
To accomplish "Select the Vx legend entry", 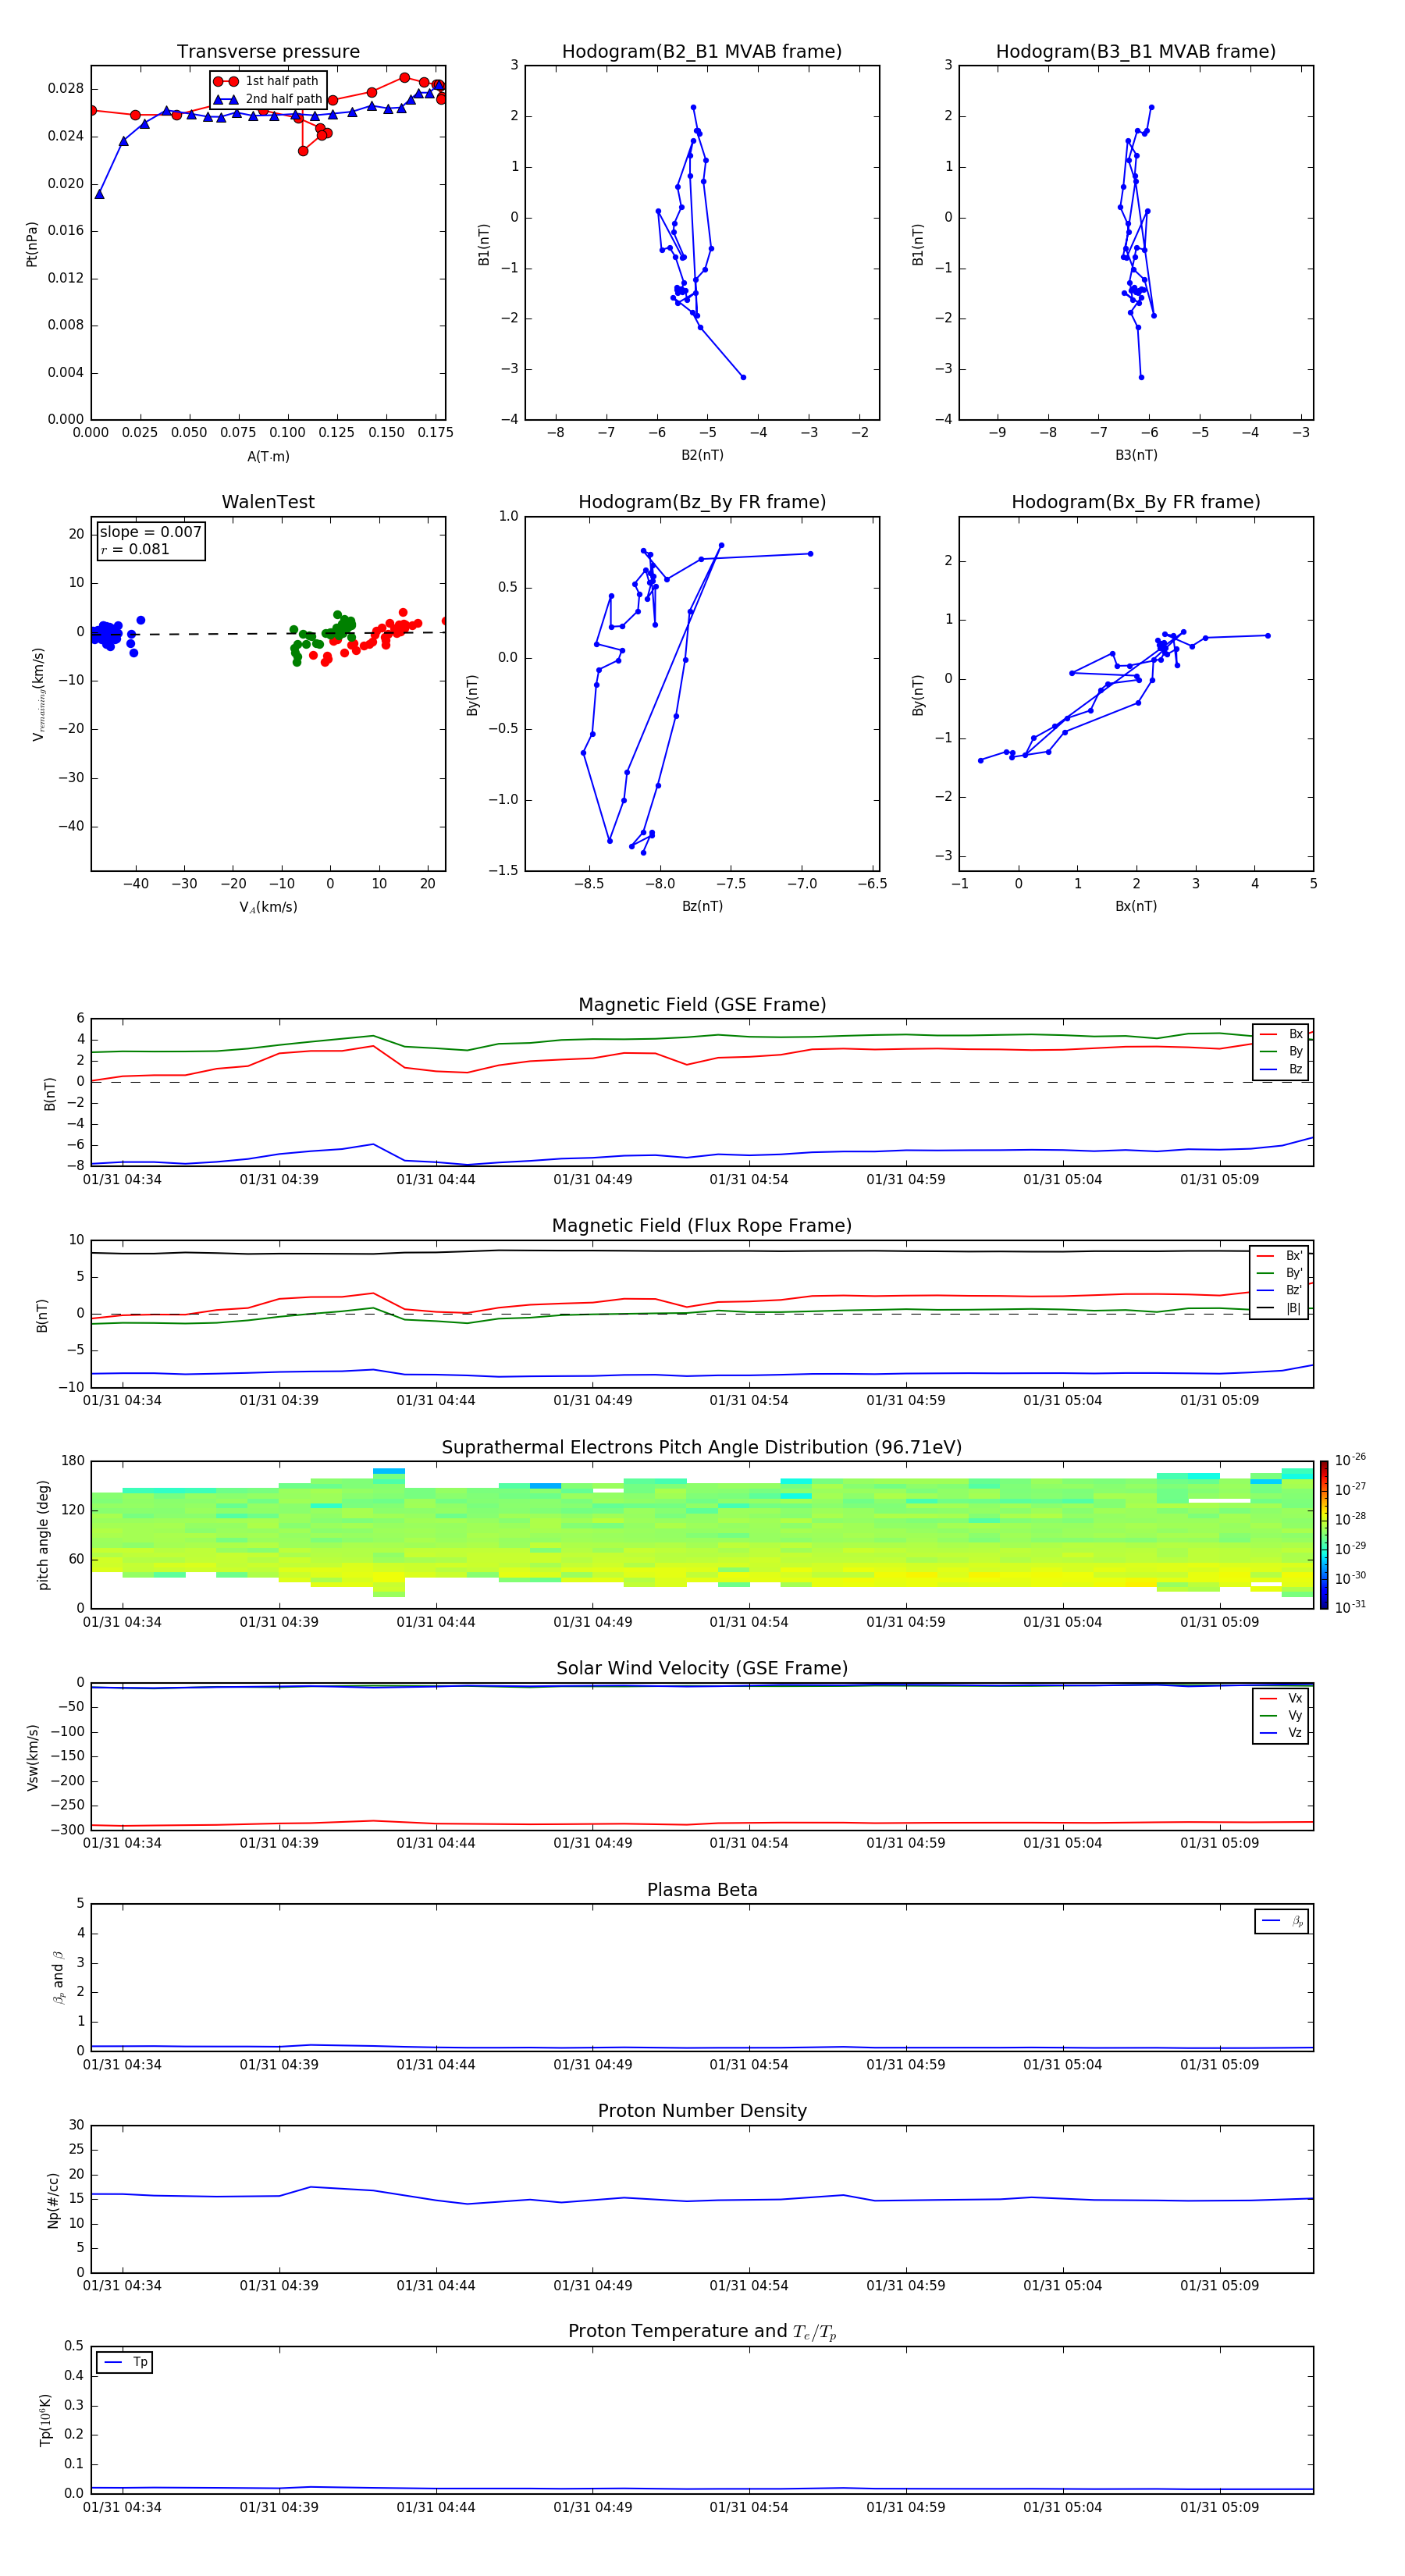I will [1281, 1698].
